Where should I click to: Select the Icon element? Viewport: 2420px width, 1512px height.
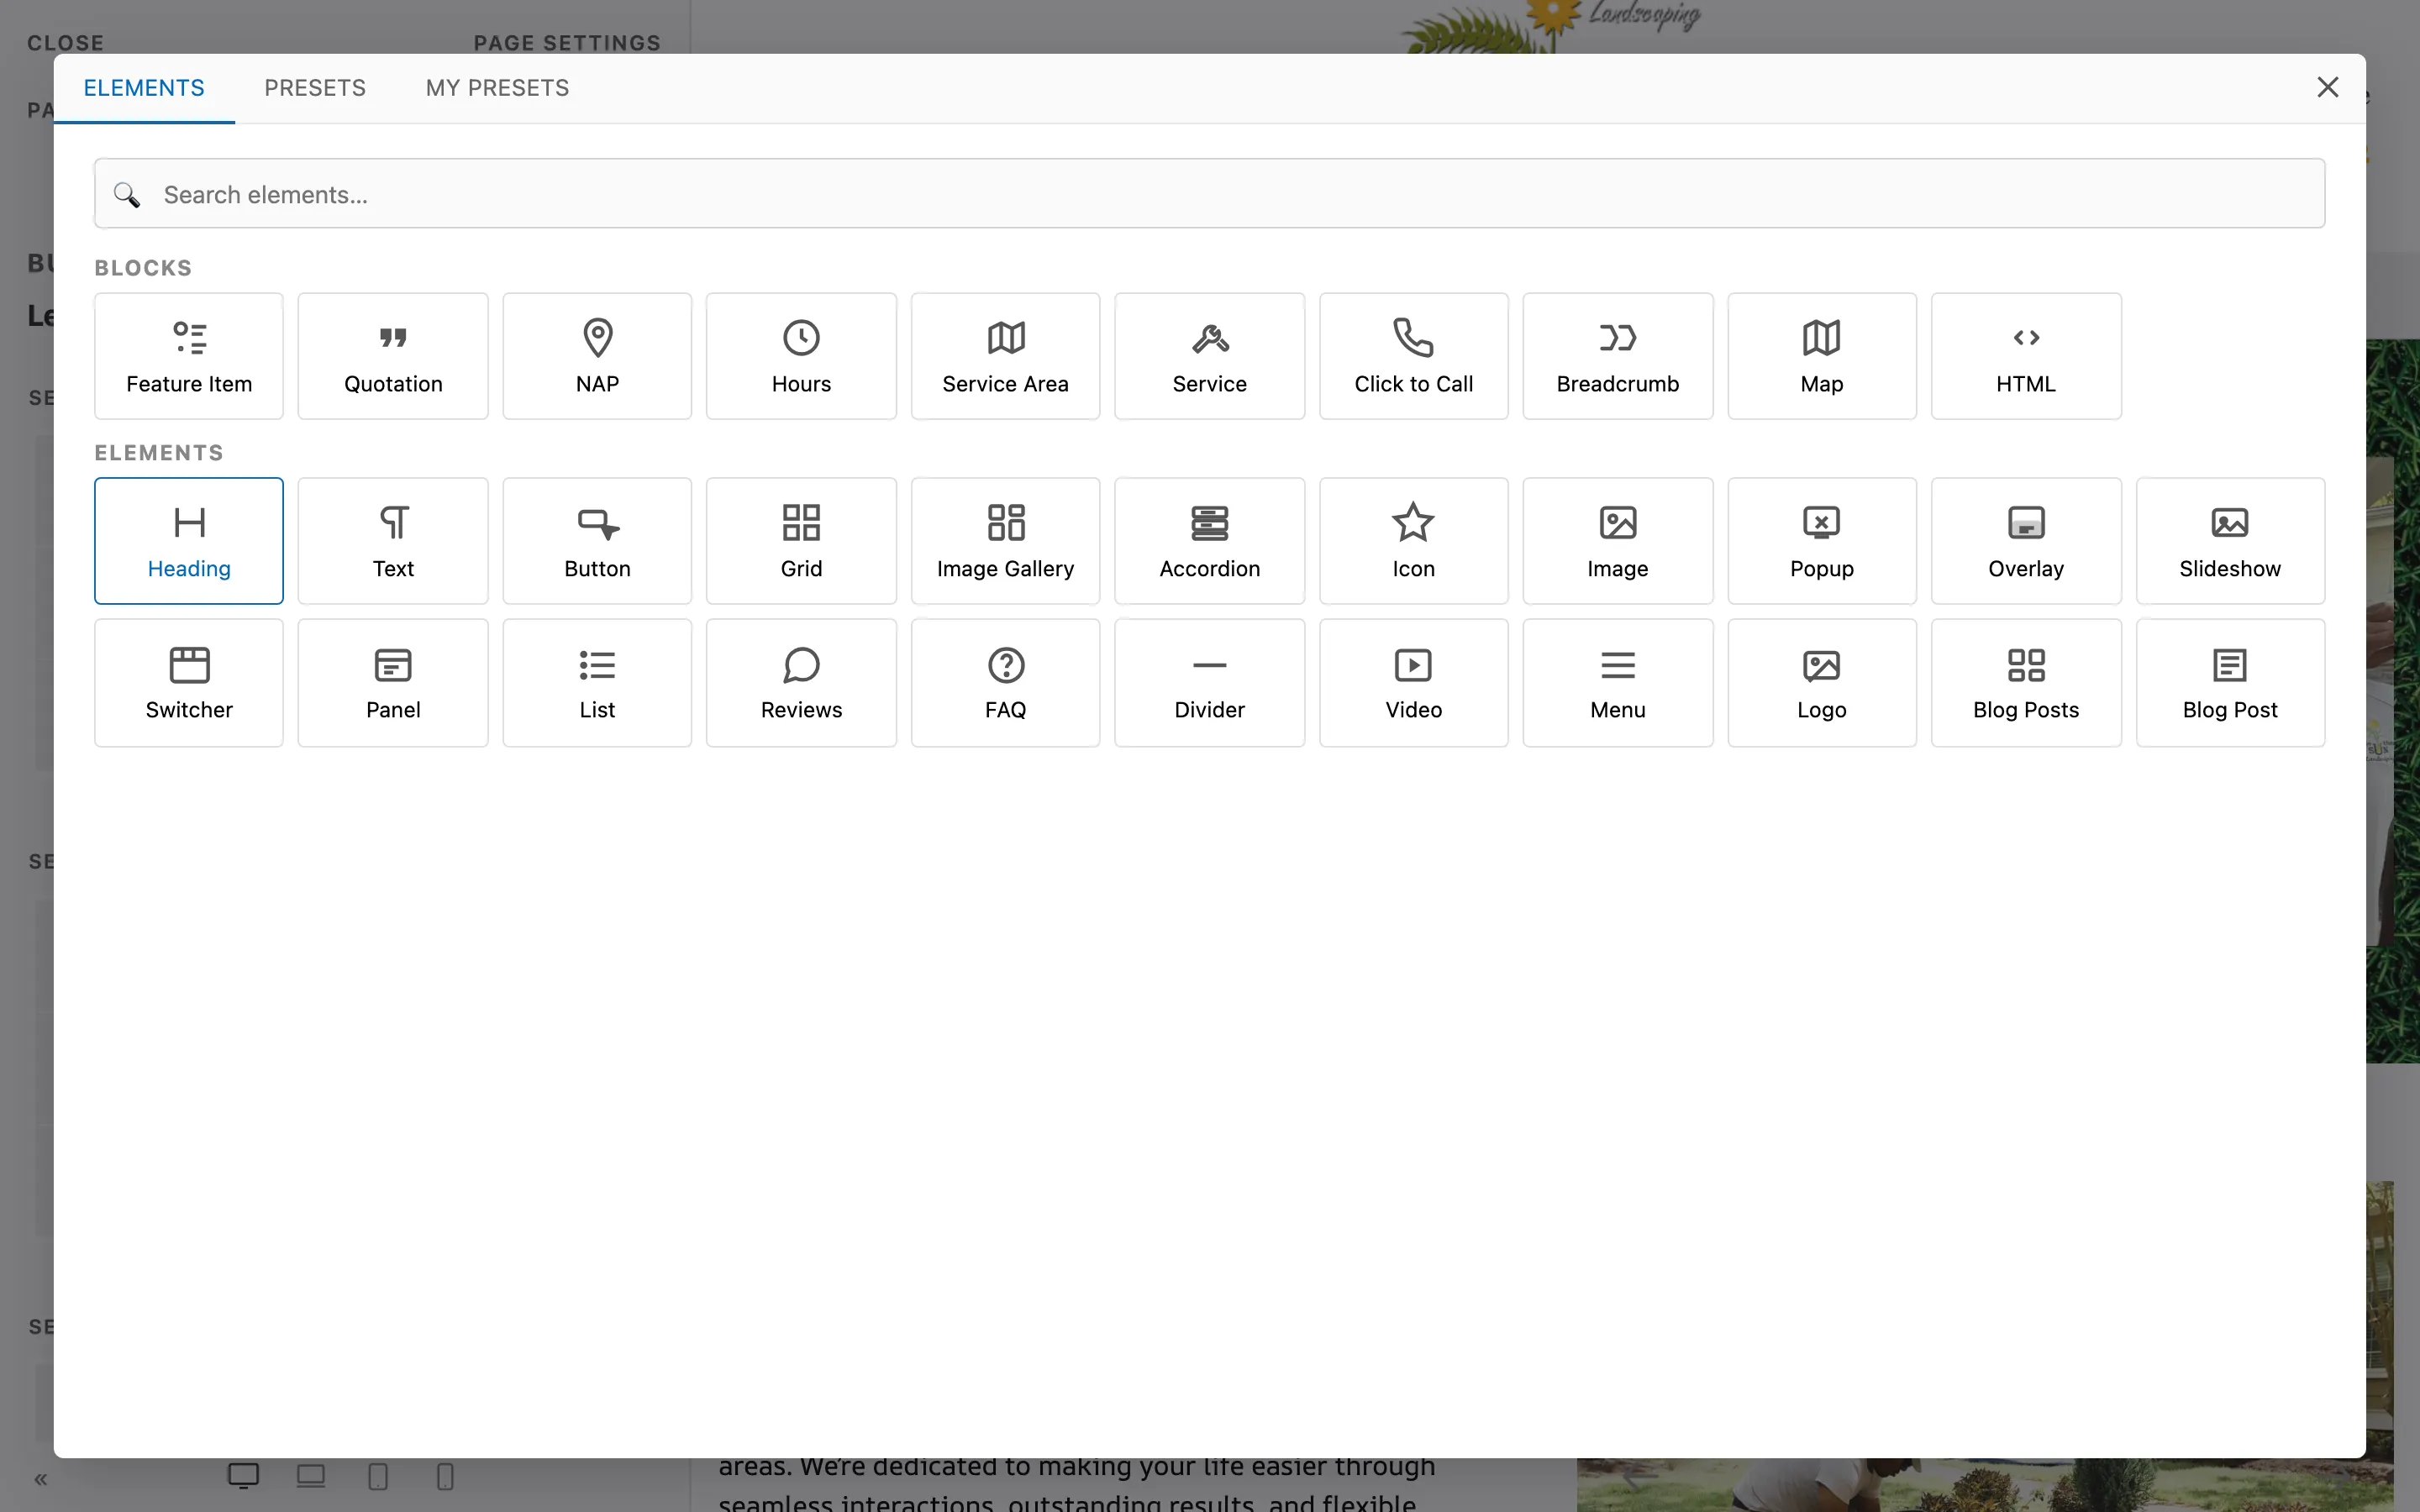1414,541
